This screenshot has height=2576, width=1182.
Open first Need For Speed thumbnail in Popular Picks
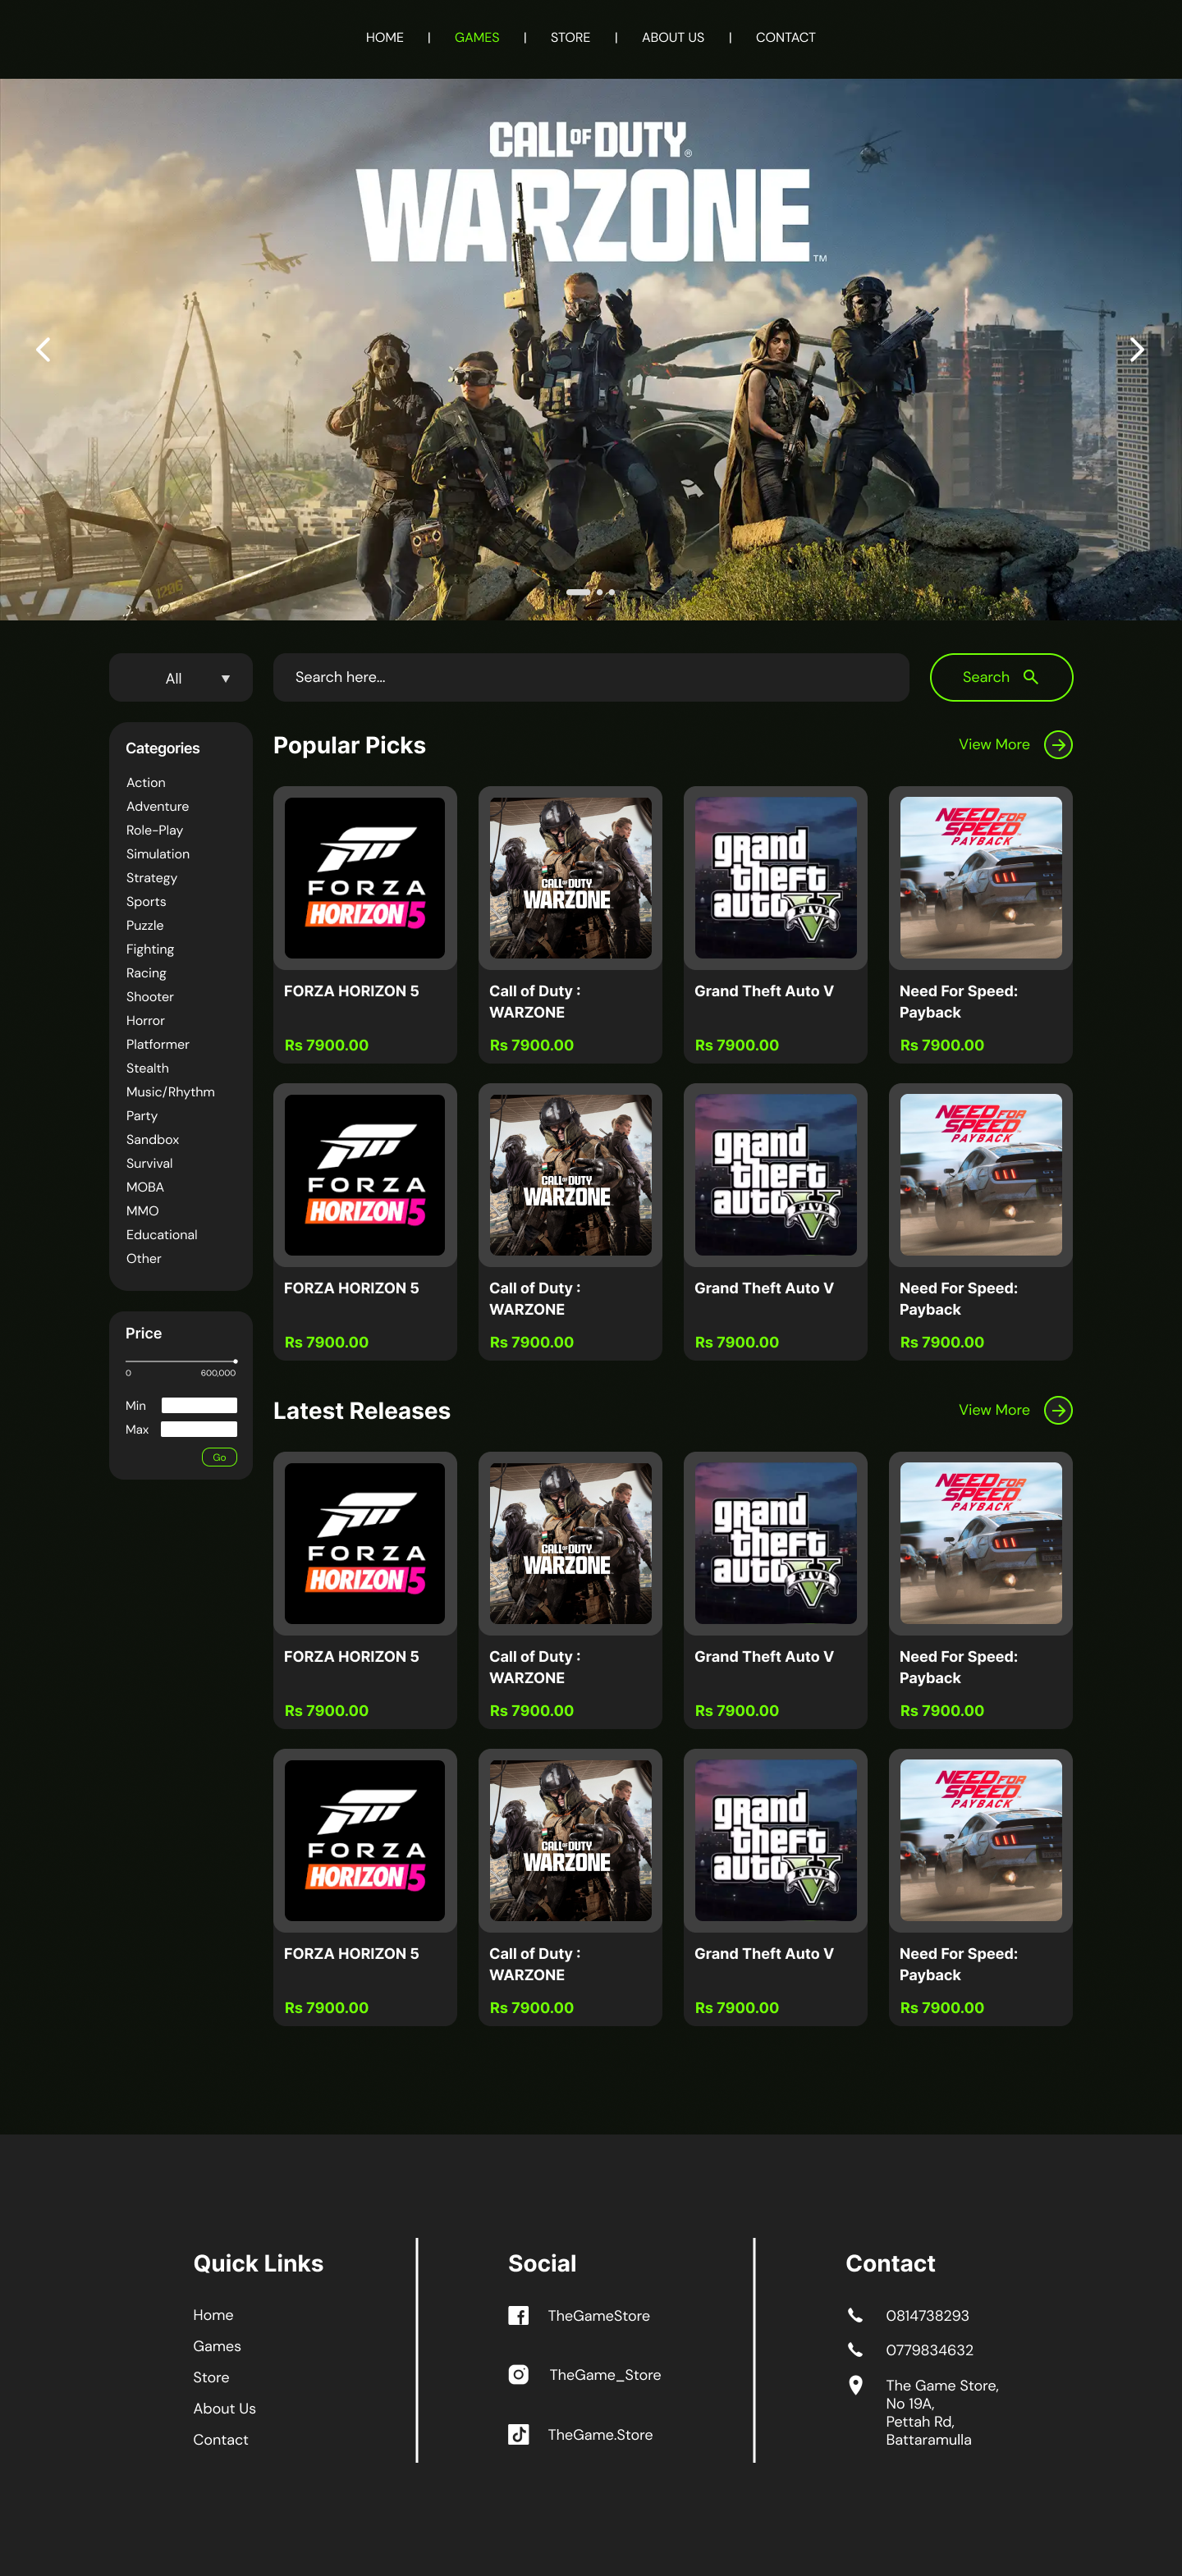tap(981, 878)
